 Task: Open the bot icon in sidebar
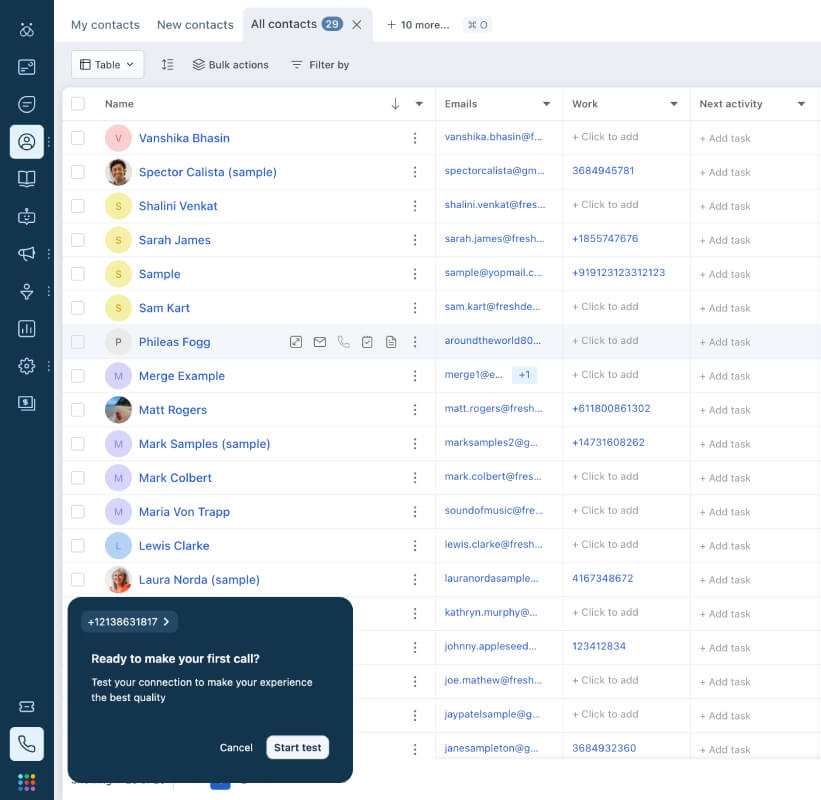coord(26,216)
